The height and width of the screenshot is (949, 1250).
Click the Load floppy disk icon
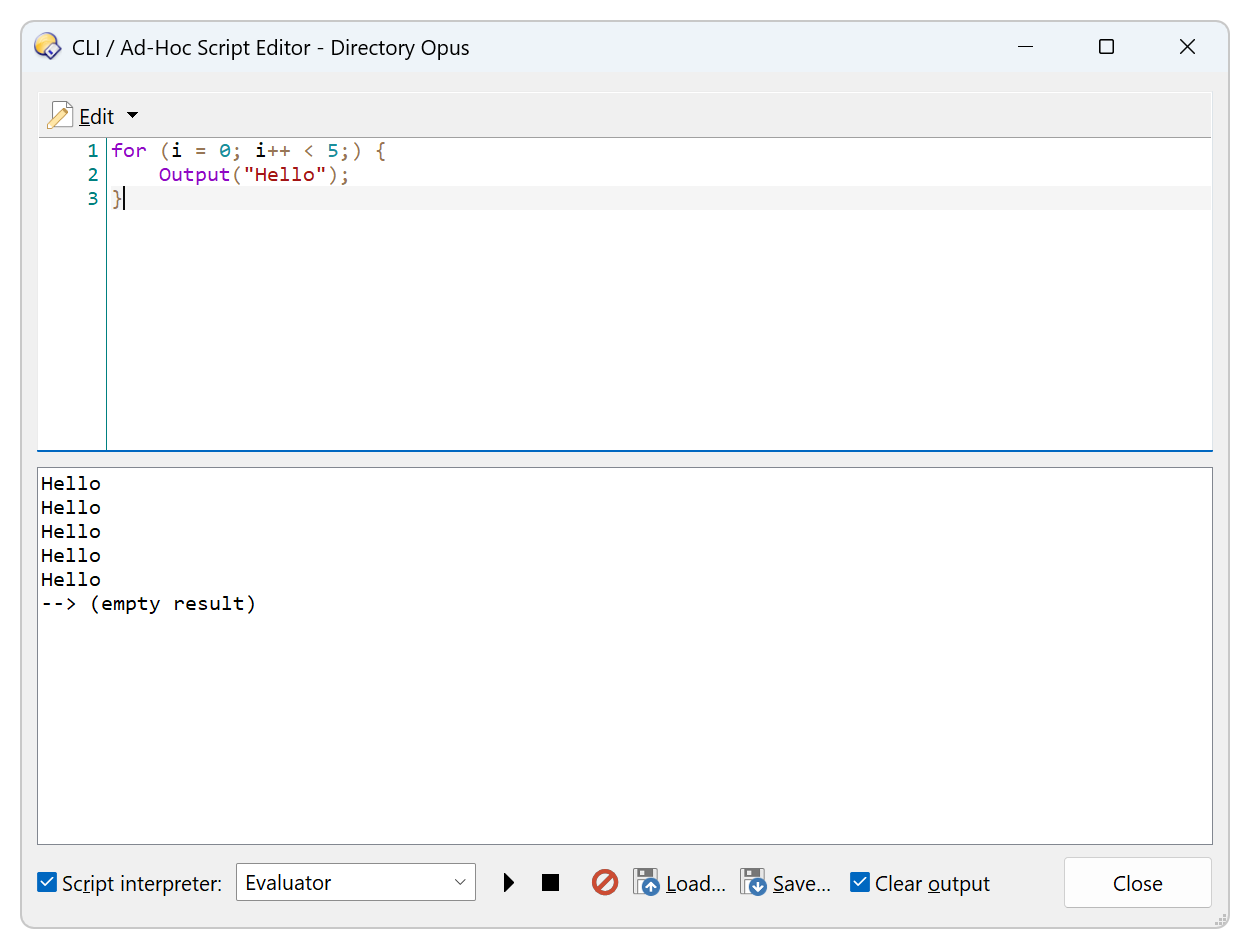point(647,883)
